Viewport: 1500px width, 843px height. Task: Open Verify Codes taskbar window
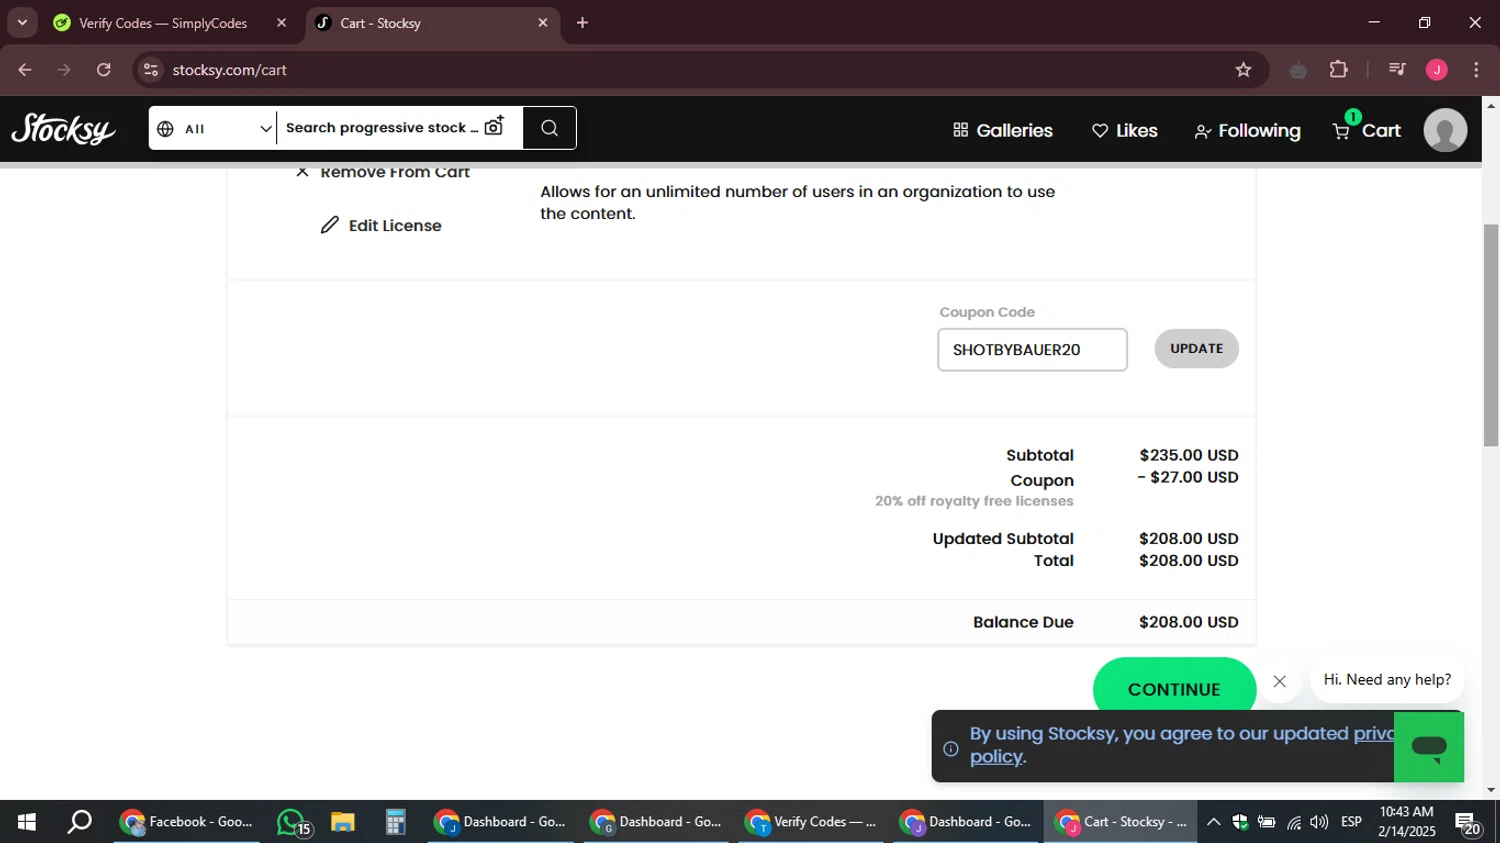(810, 822)
